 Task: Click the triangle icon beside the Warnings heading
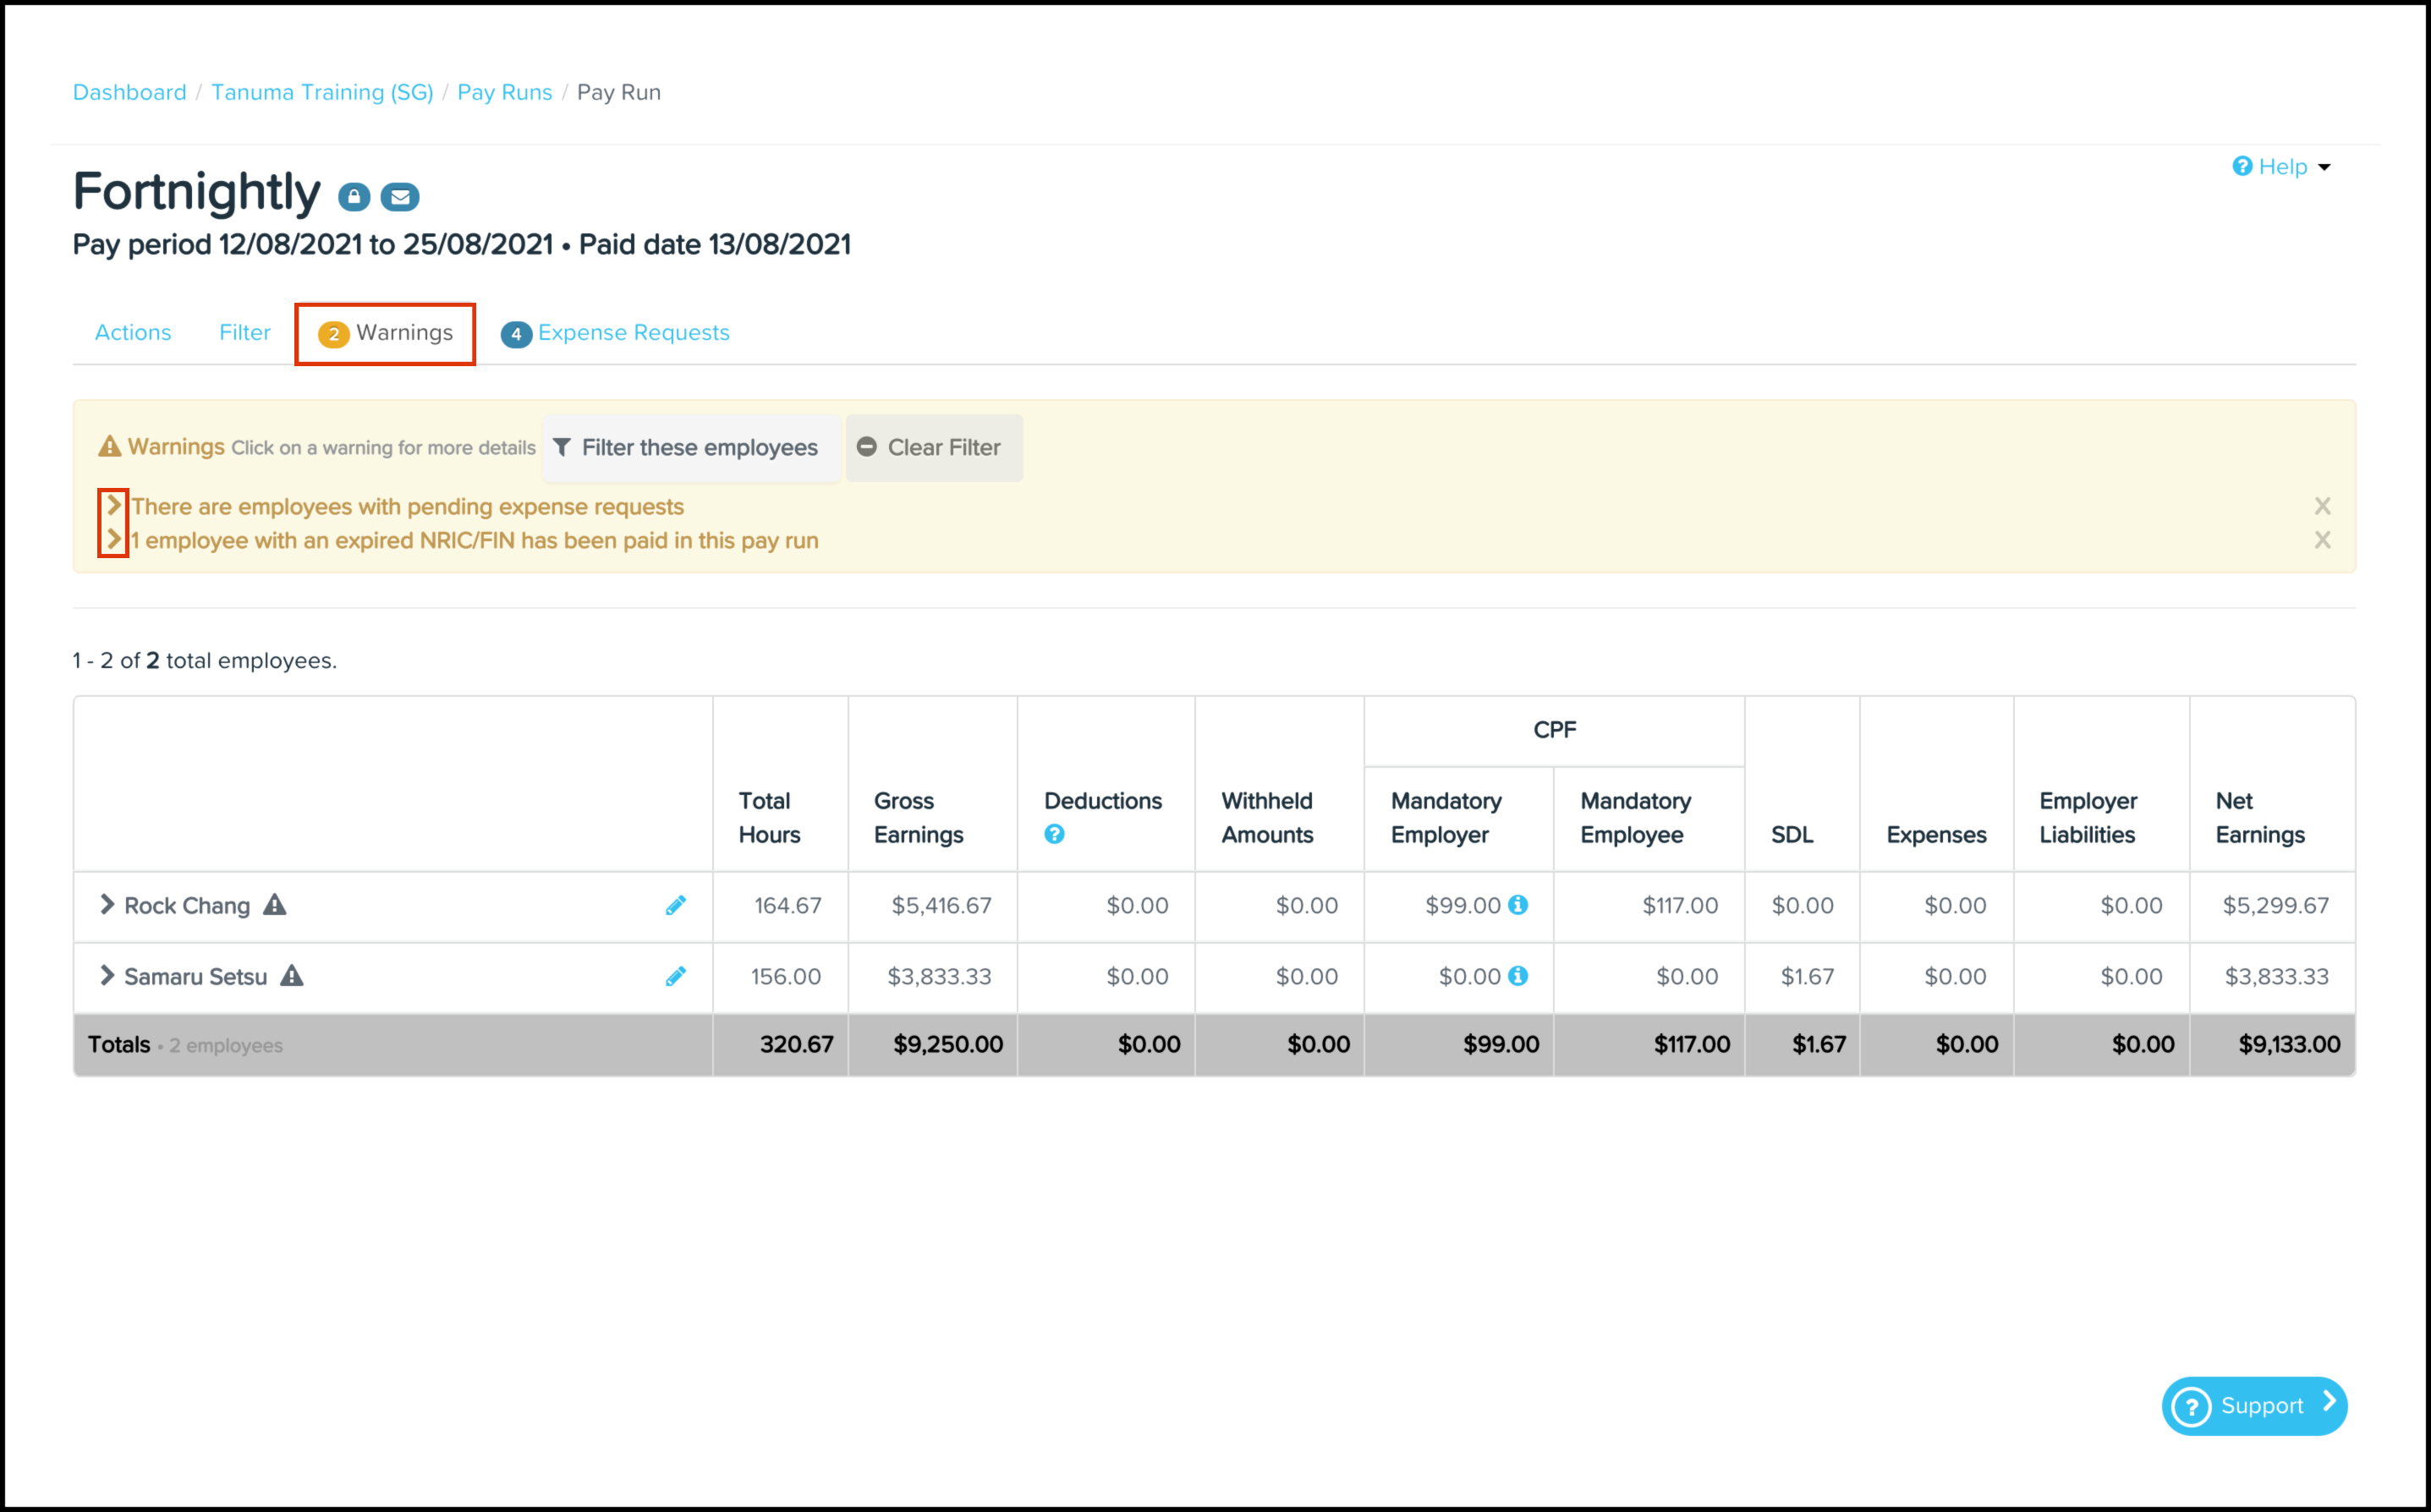click(109, 447)
